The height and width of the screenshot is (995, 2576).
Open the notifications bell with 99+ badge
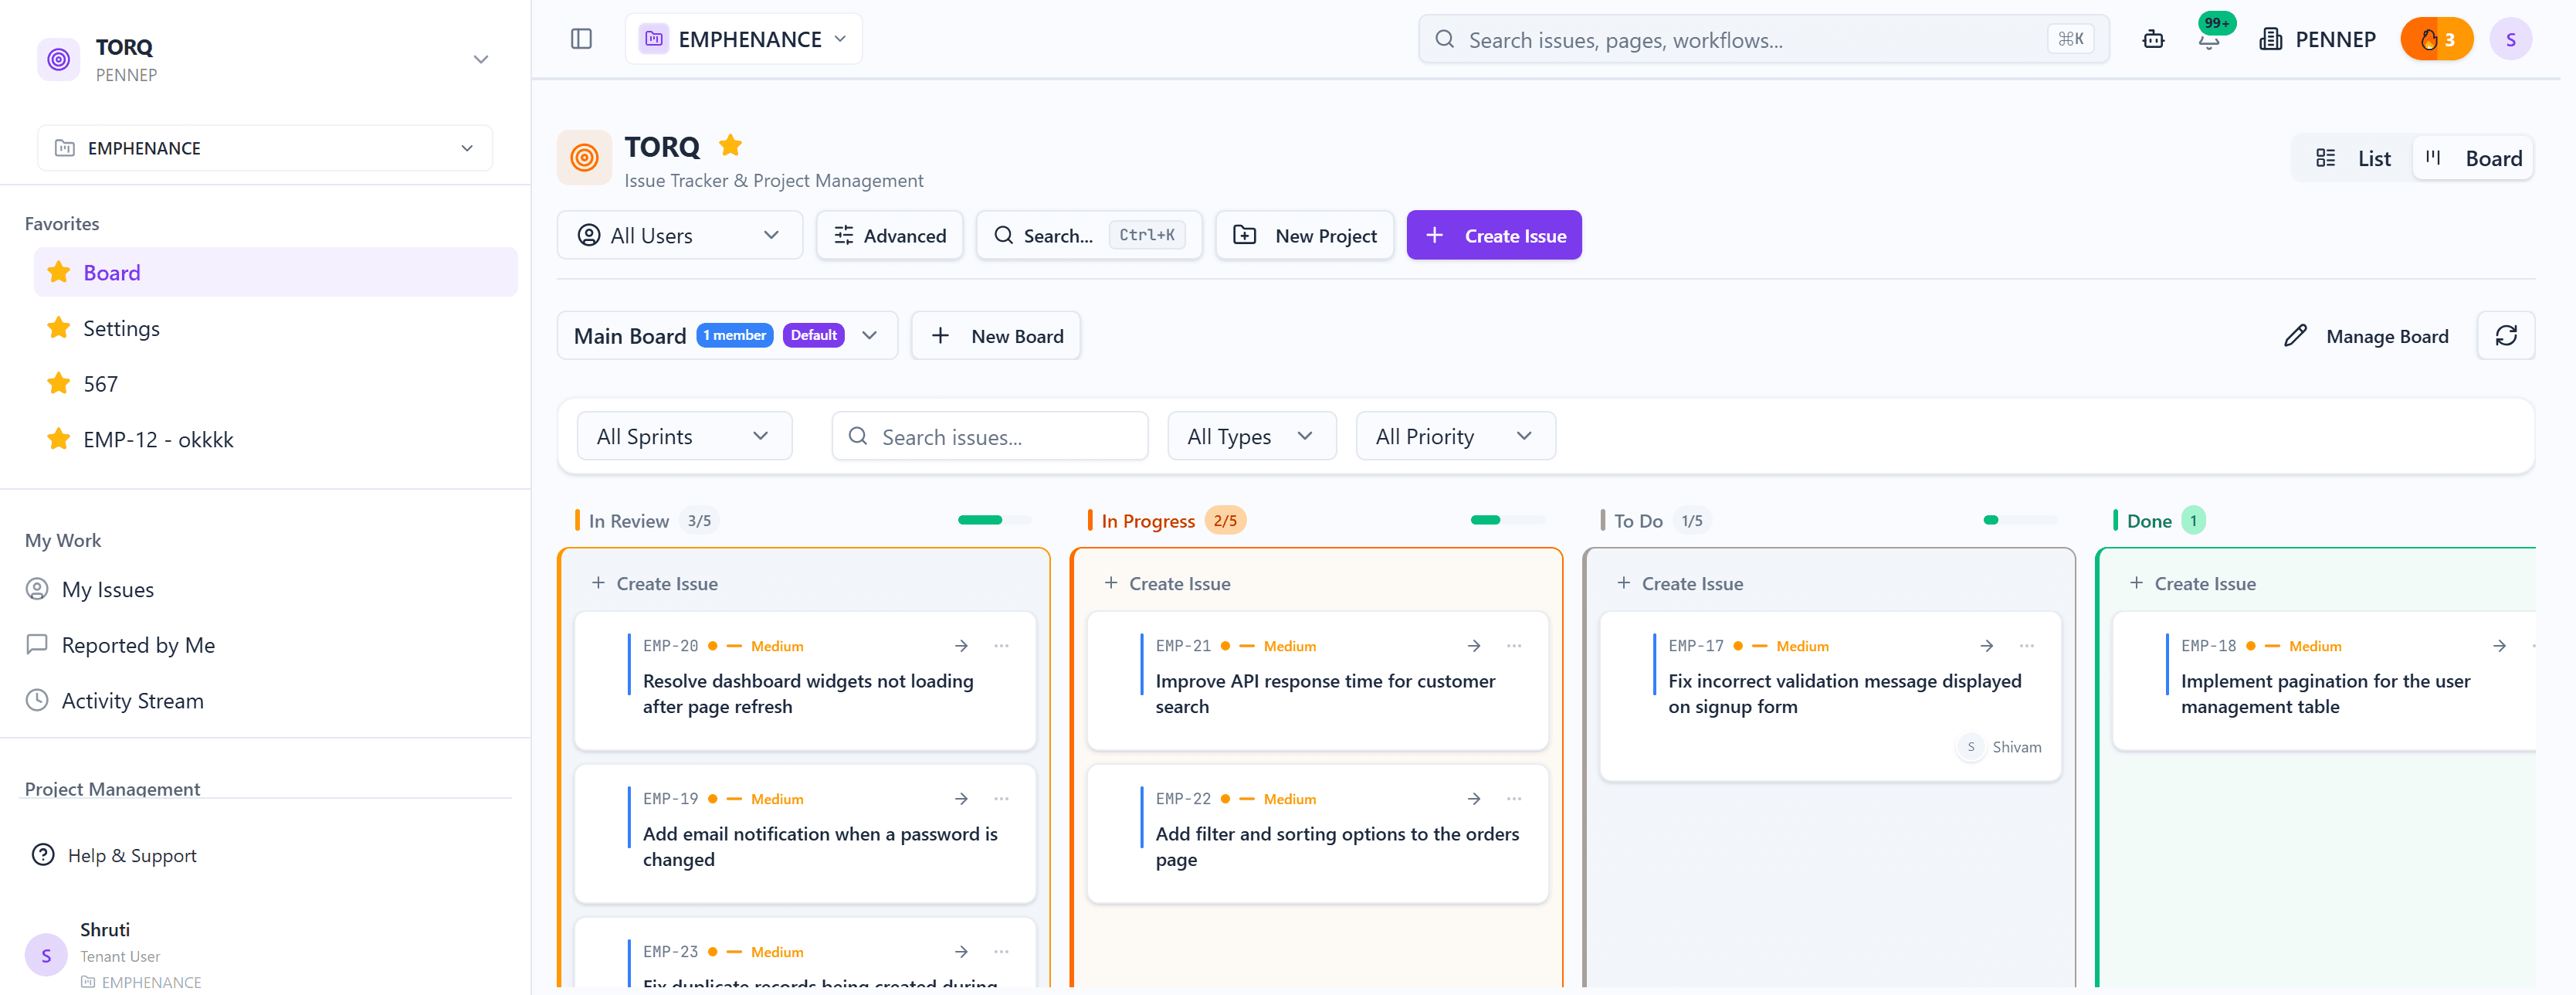point(2209,39)
